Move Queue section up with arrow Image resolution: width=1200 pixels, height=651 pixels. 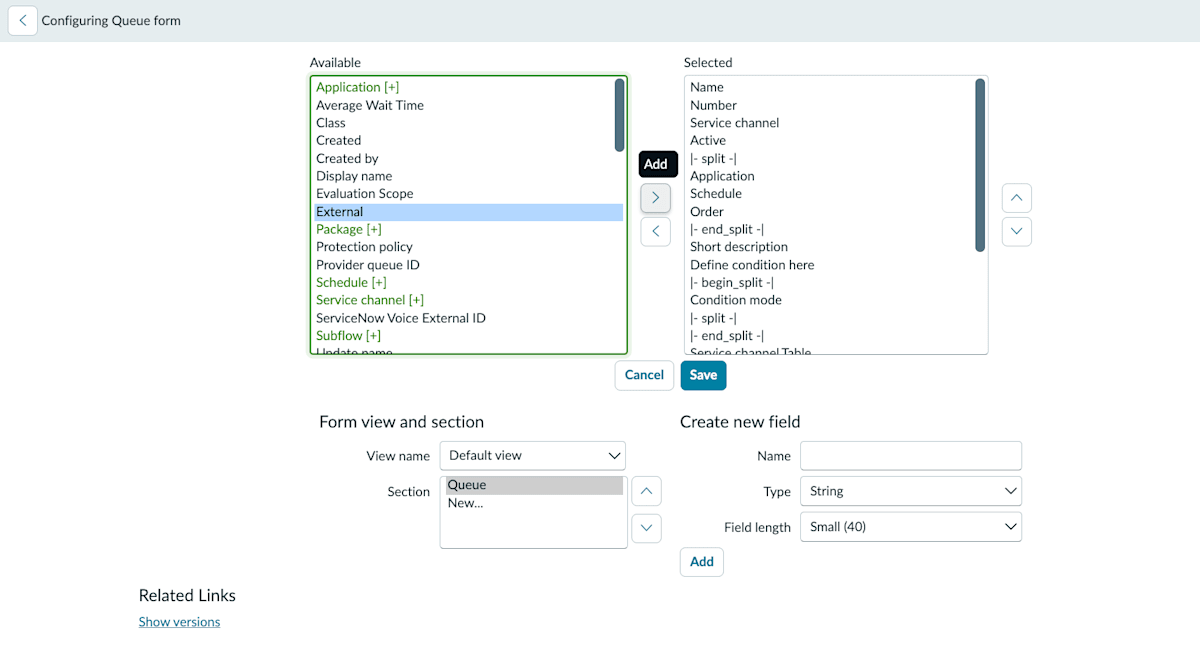(x=646, y=491)
